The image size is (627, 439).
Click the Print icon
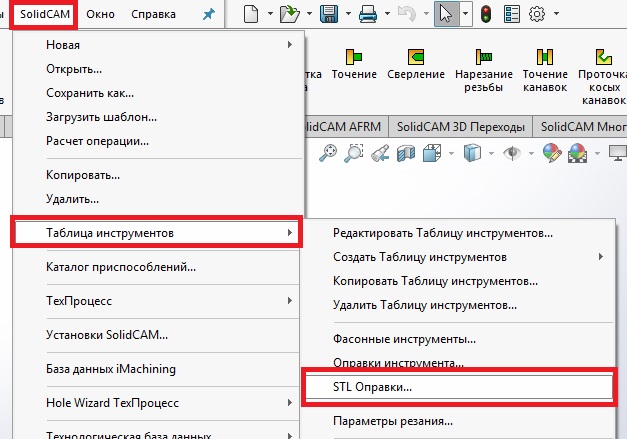pos(367,14)
